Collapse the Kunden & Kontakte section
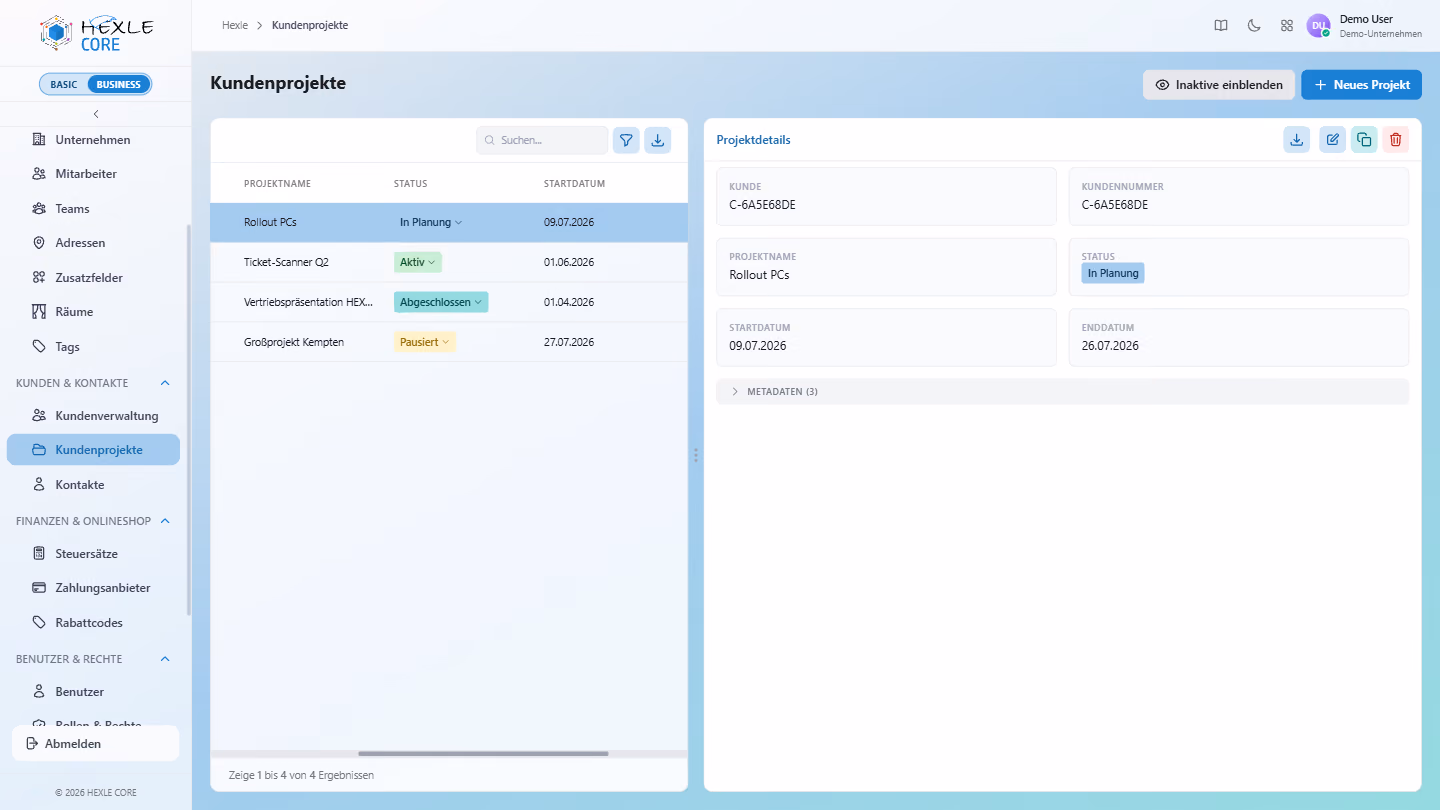This screenshot has height=810, width=1440. (165, 383)
